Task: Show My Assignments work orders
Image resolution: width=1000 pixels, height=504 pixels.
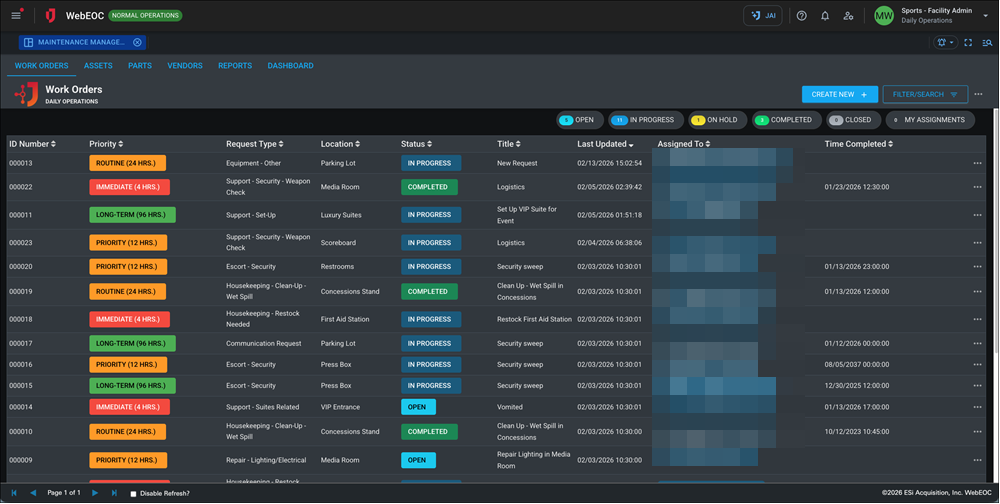Action: (929, 120)
